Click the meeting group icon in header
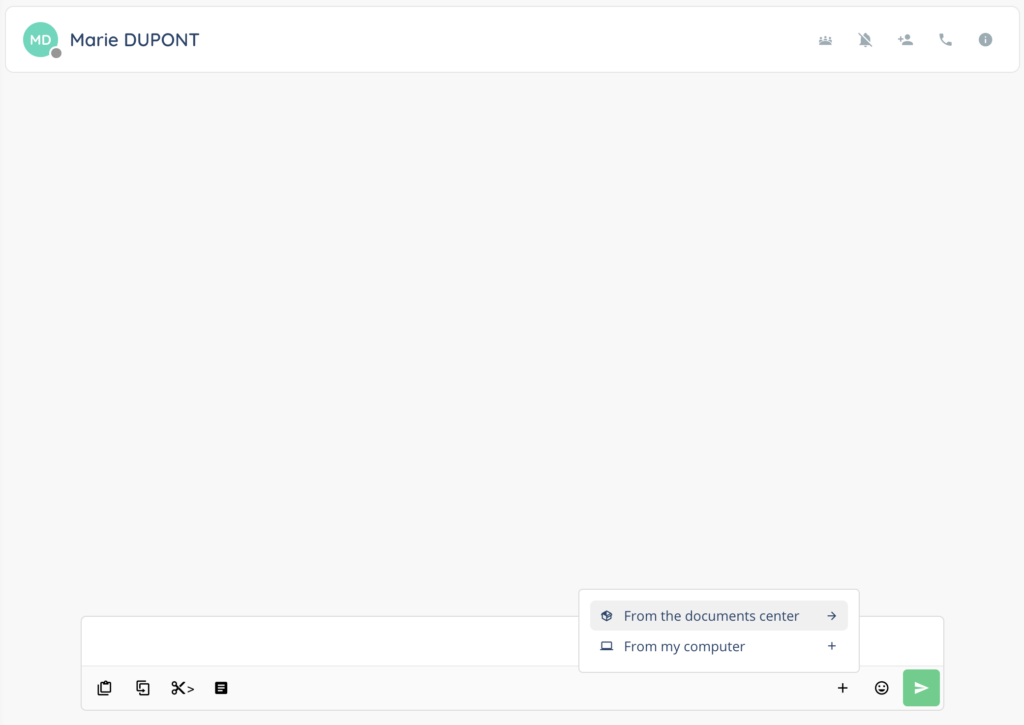This screenshot has height=725, width=1024. [825, 40]
